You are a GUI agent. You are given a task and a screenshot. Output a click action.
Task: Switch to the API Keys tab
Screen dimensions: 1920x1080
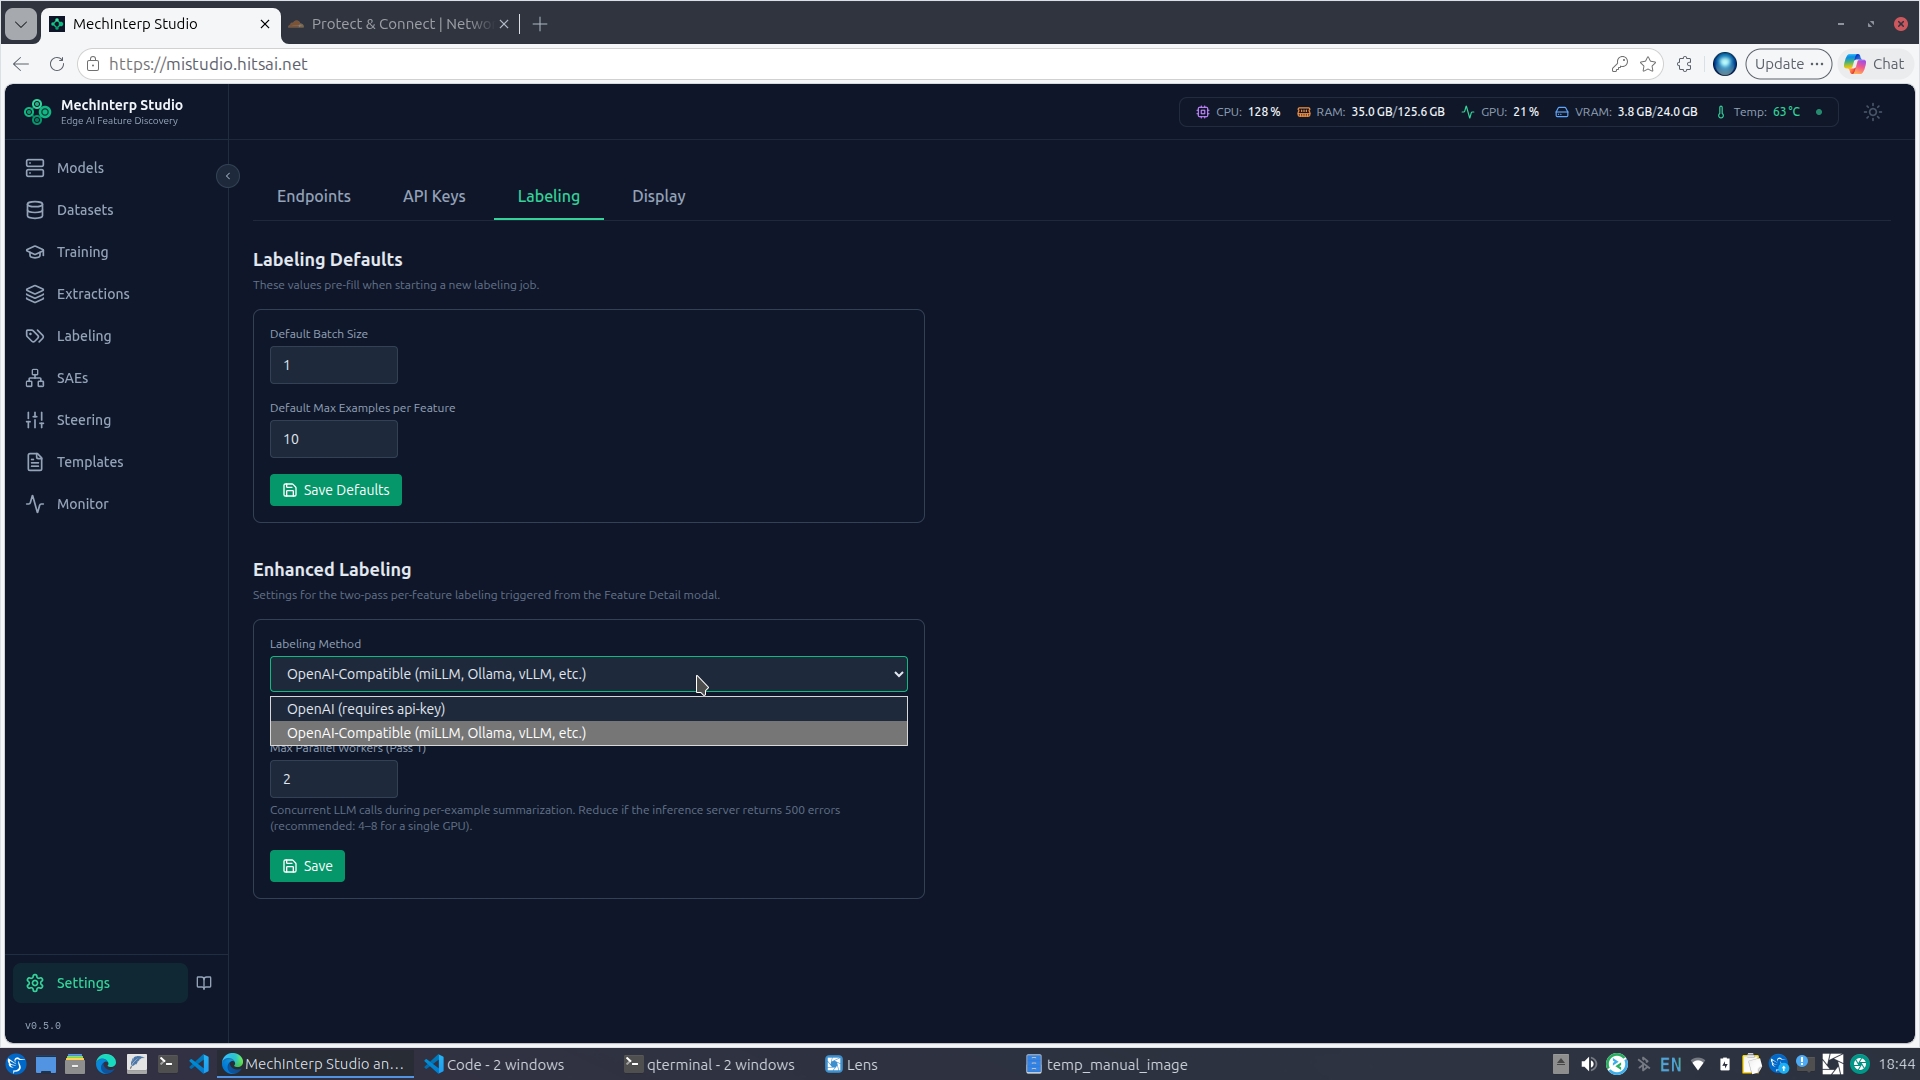[x=434, y=196]
